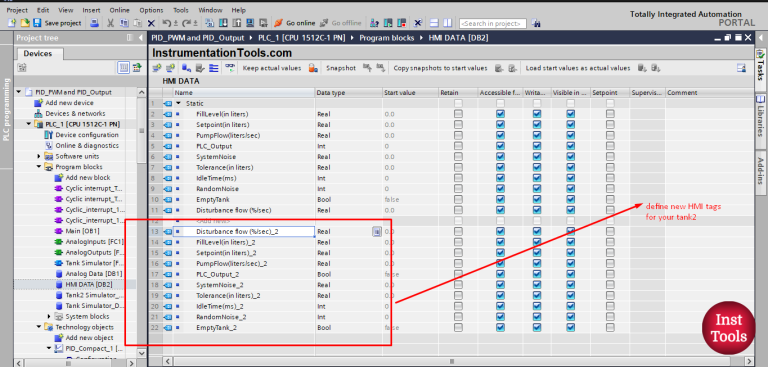Collapse Project tree with arrow icon
This screenshot has height=367, width=768.
point(141,38)
